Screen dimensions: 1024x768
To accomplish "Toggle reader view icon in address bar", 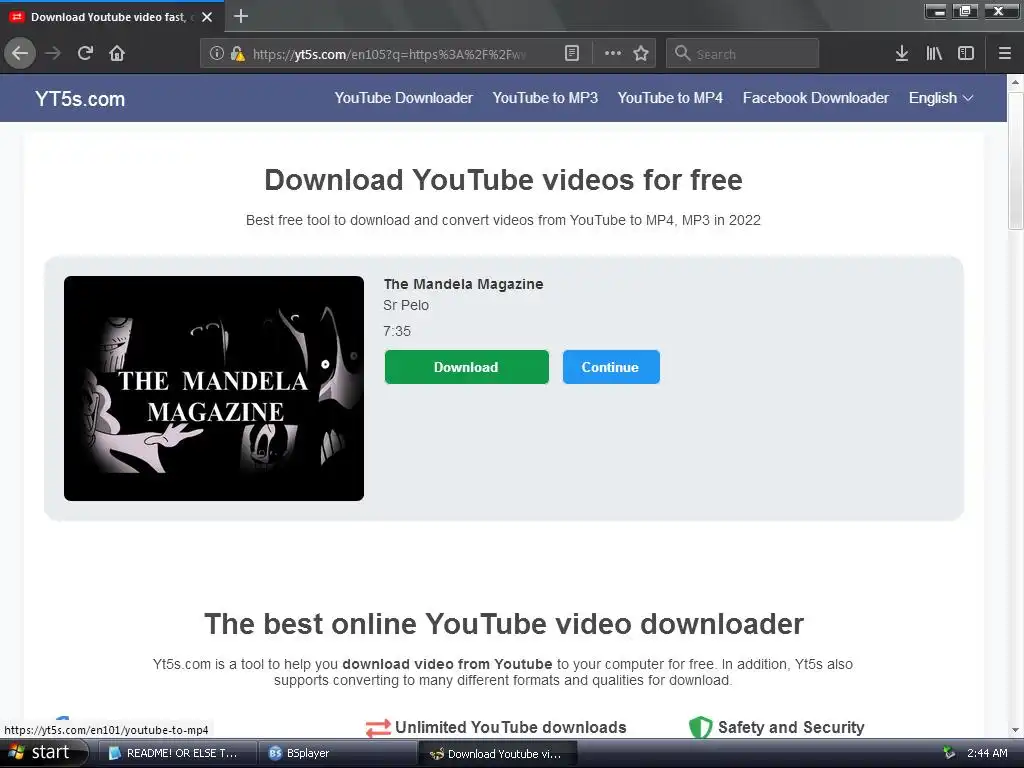I will 571,54.
